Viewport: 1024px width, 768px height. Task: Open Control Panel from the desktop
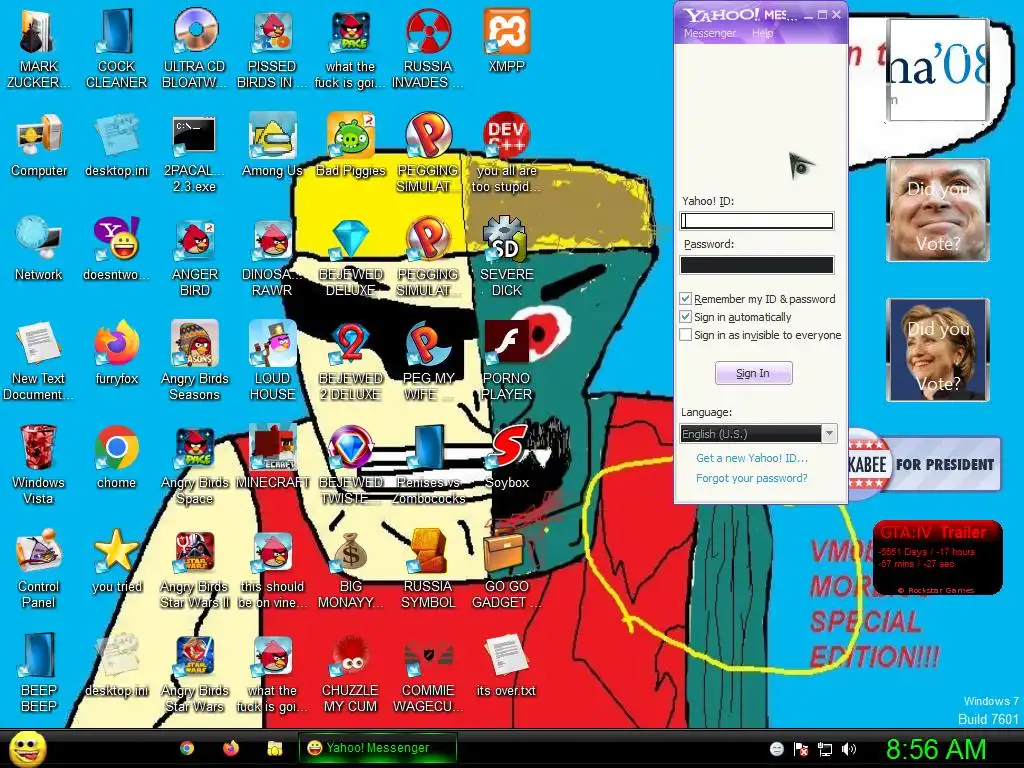38,552
